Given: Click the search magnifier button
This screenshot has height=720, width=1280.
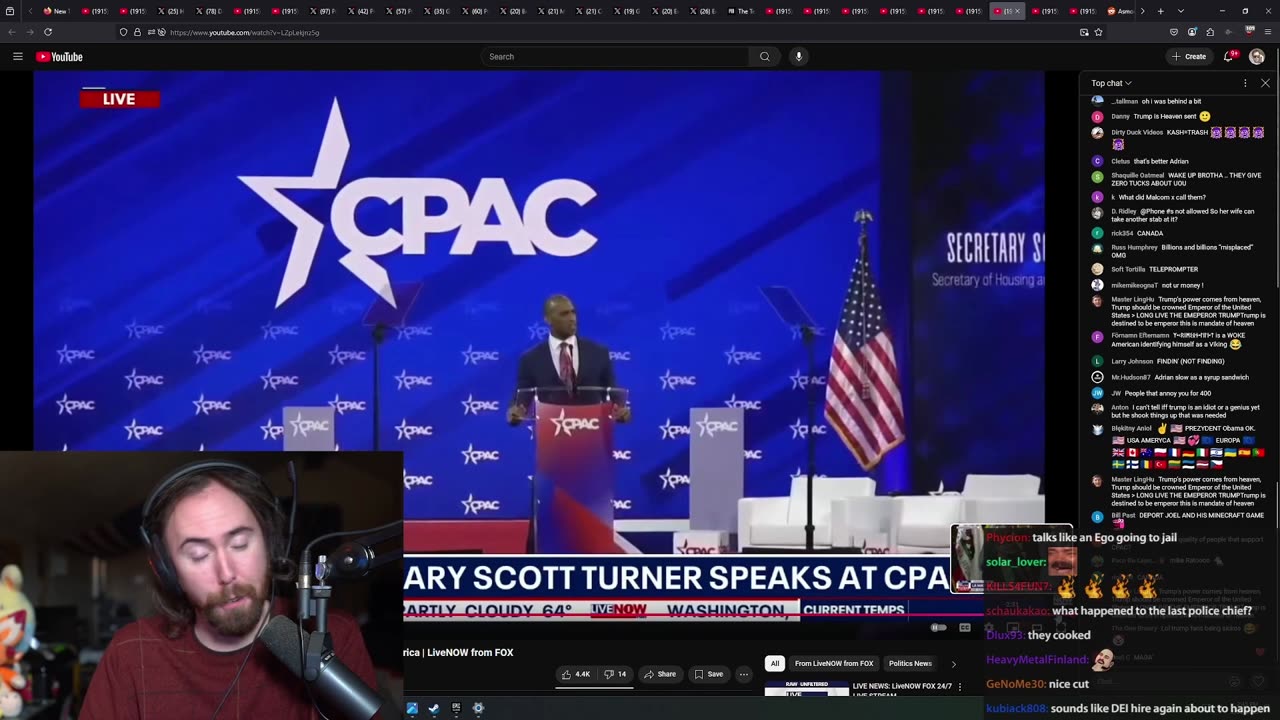Looking at the screenshot, I should tap(765, 56).
